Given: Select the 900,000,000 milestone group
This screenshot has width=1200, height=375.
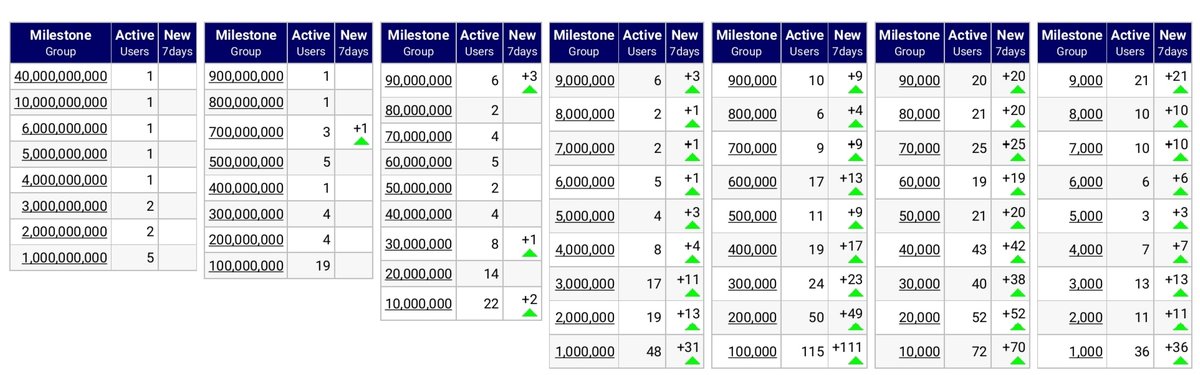Looking at the screenshot, I should pyautogui.click(x=246, y=76).
